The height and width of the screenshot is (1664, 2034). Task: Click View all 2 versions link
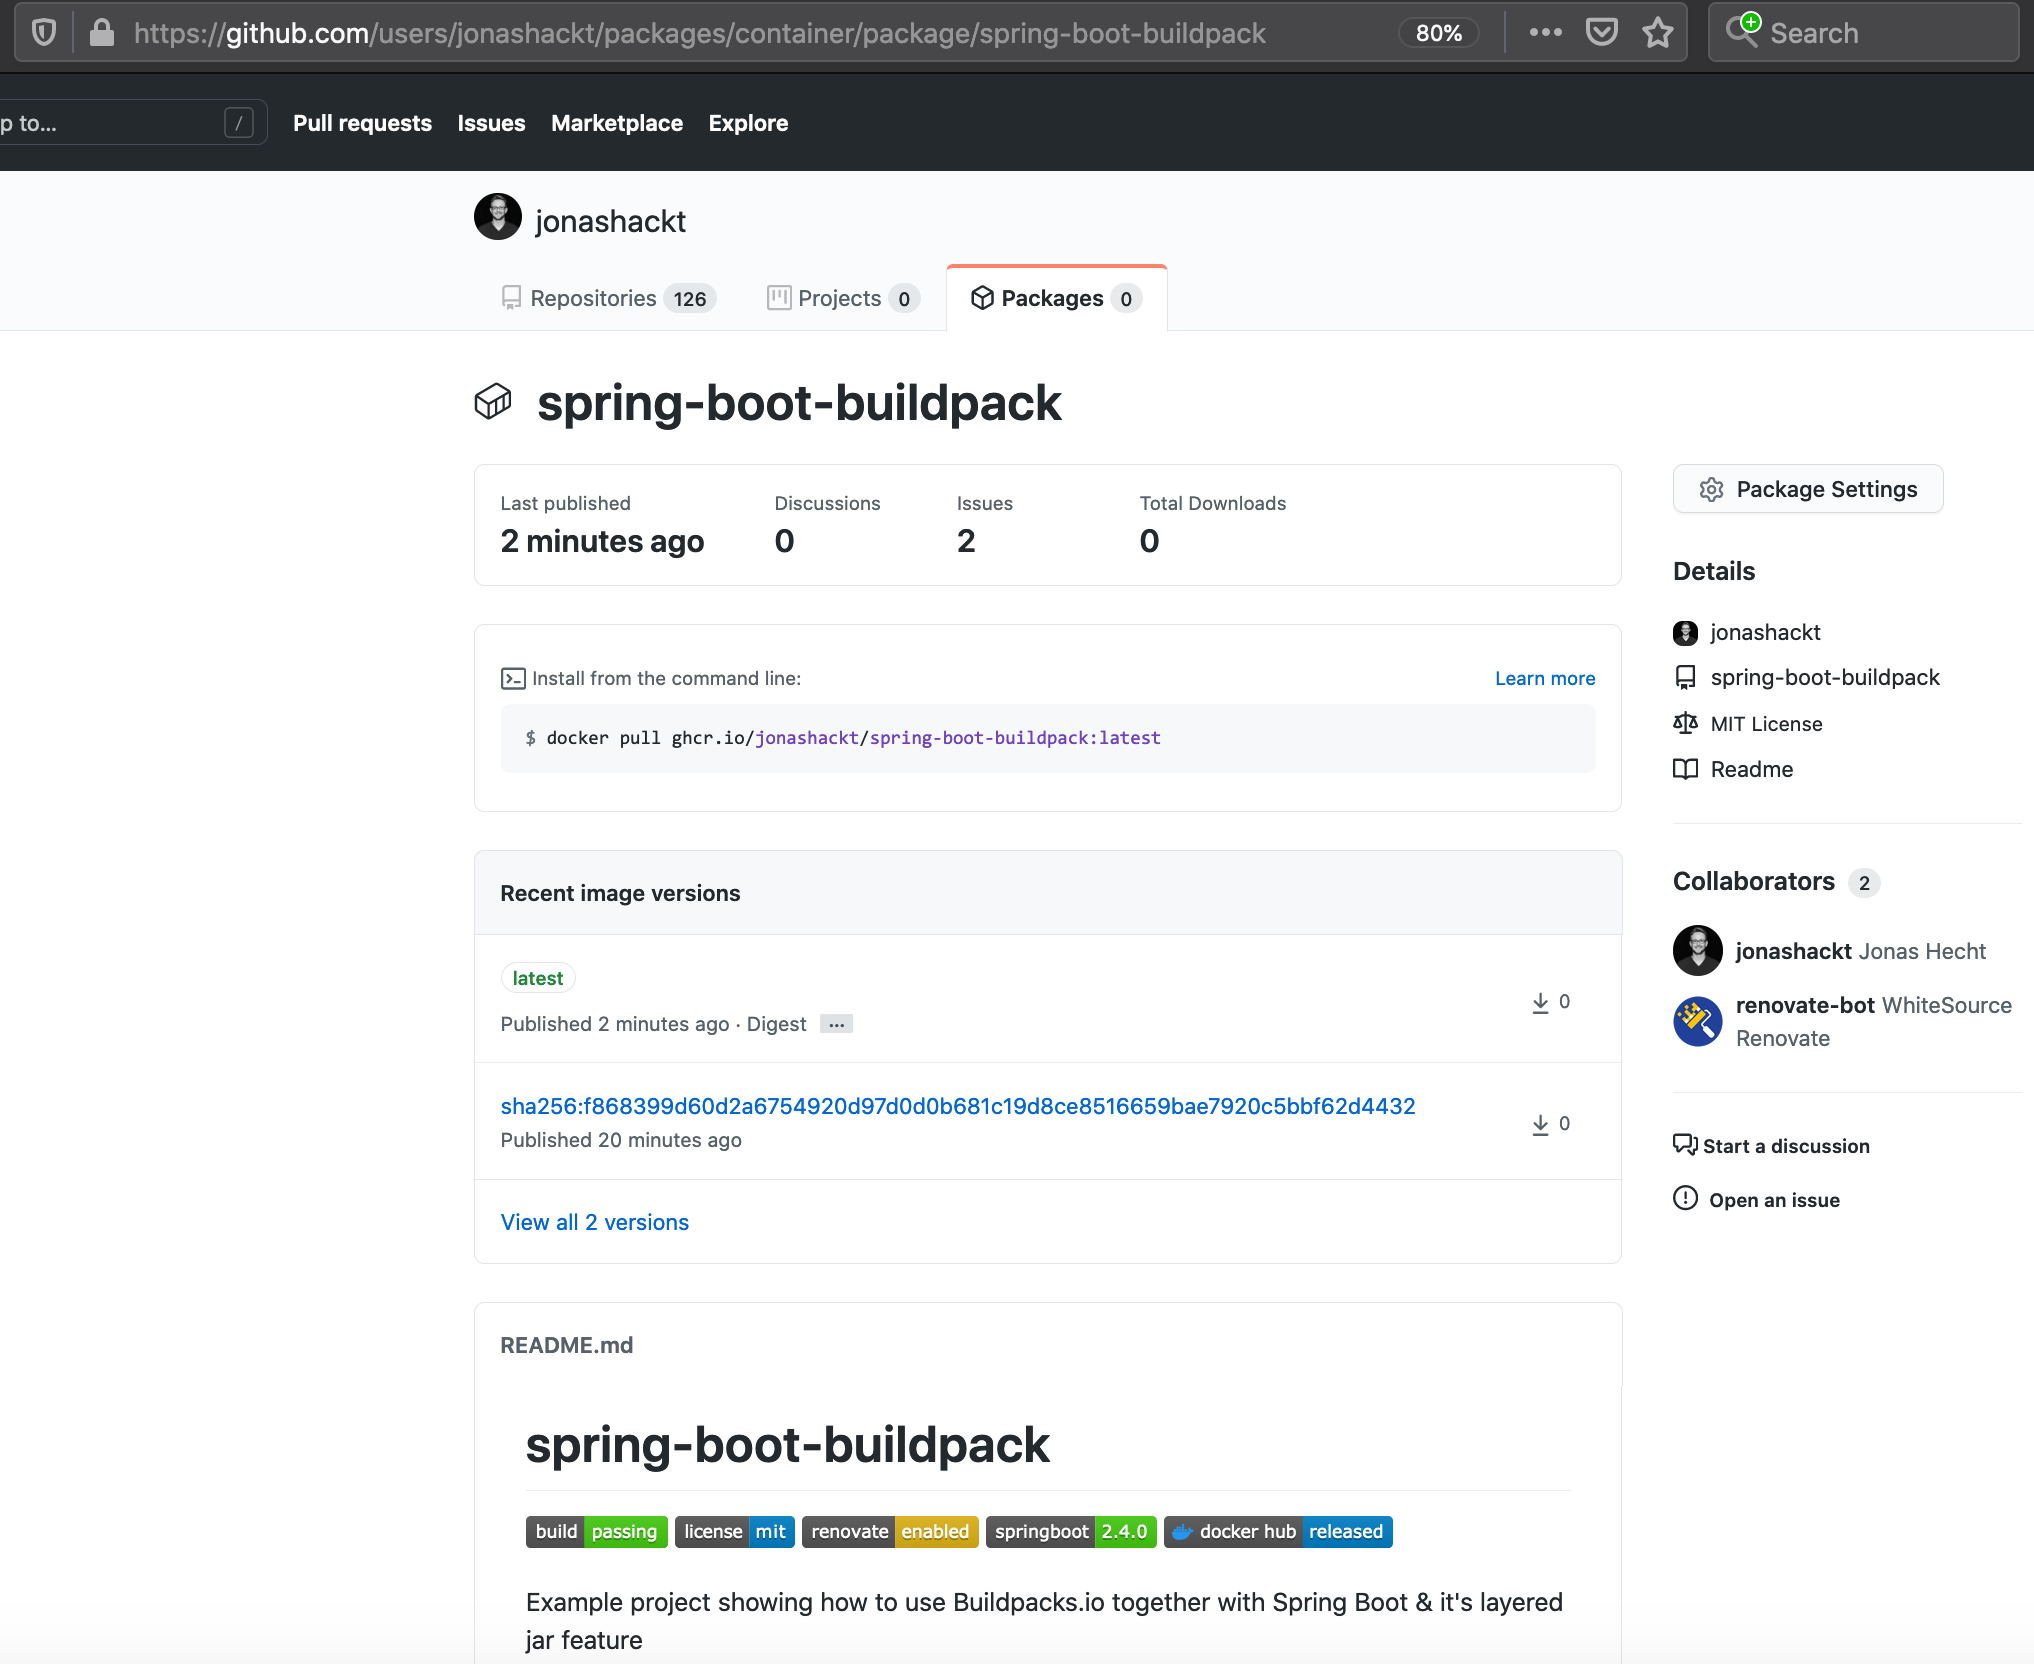tap(594, 1222)
